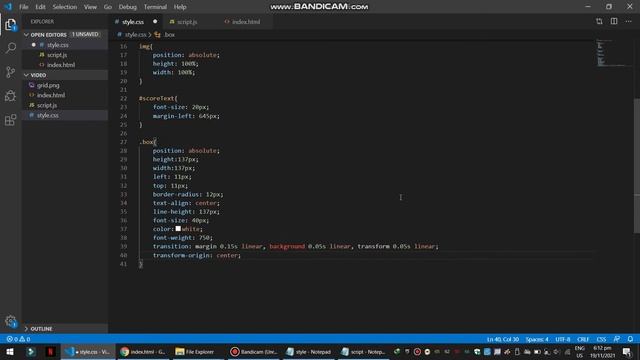
Task: Open Windows action center icon
Action: [627, 352]
